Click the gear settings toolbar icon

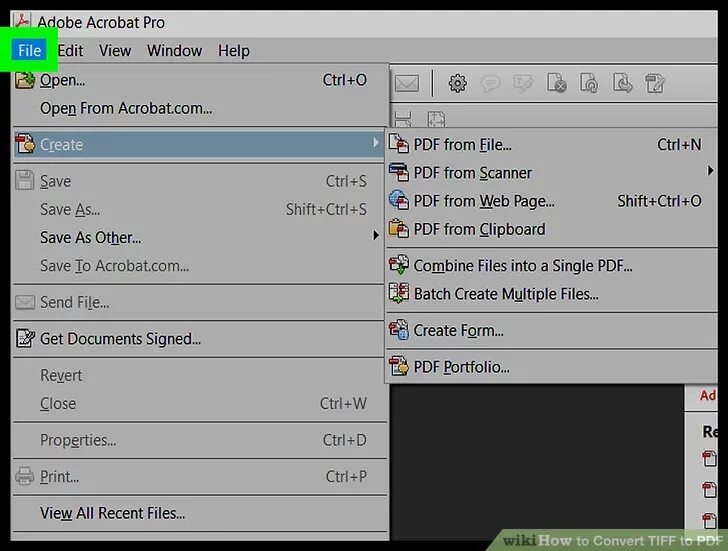457,84
